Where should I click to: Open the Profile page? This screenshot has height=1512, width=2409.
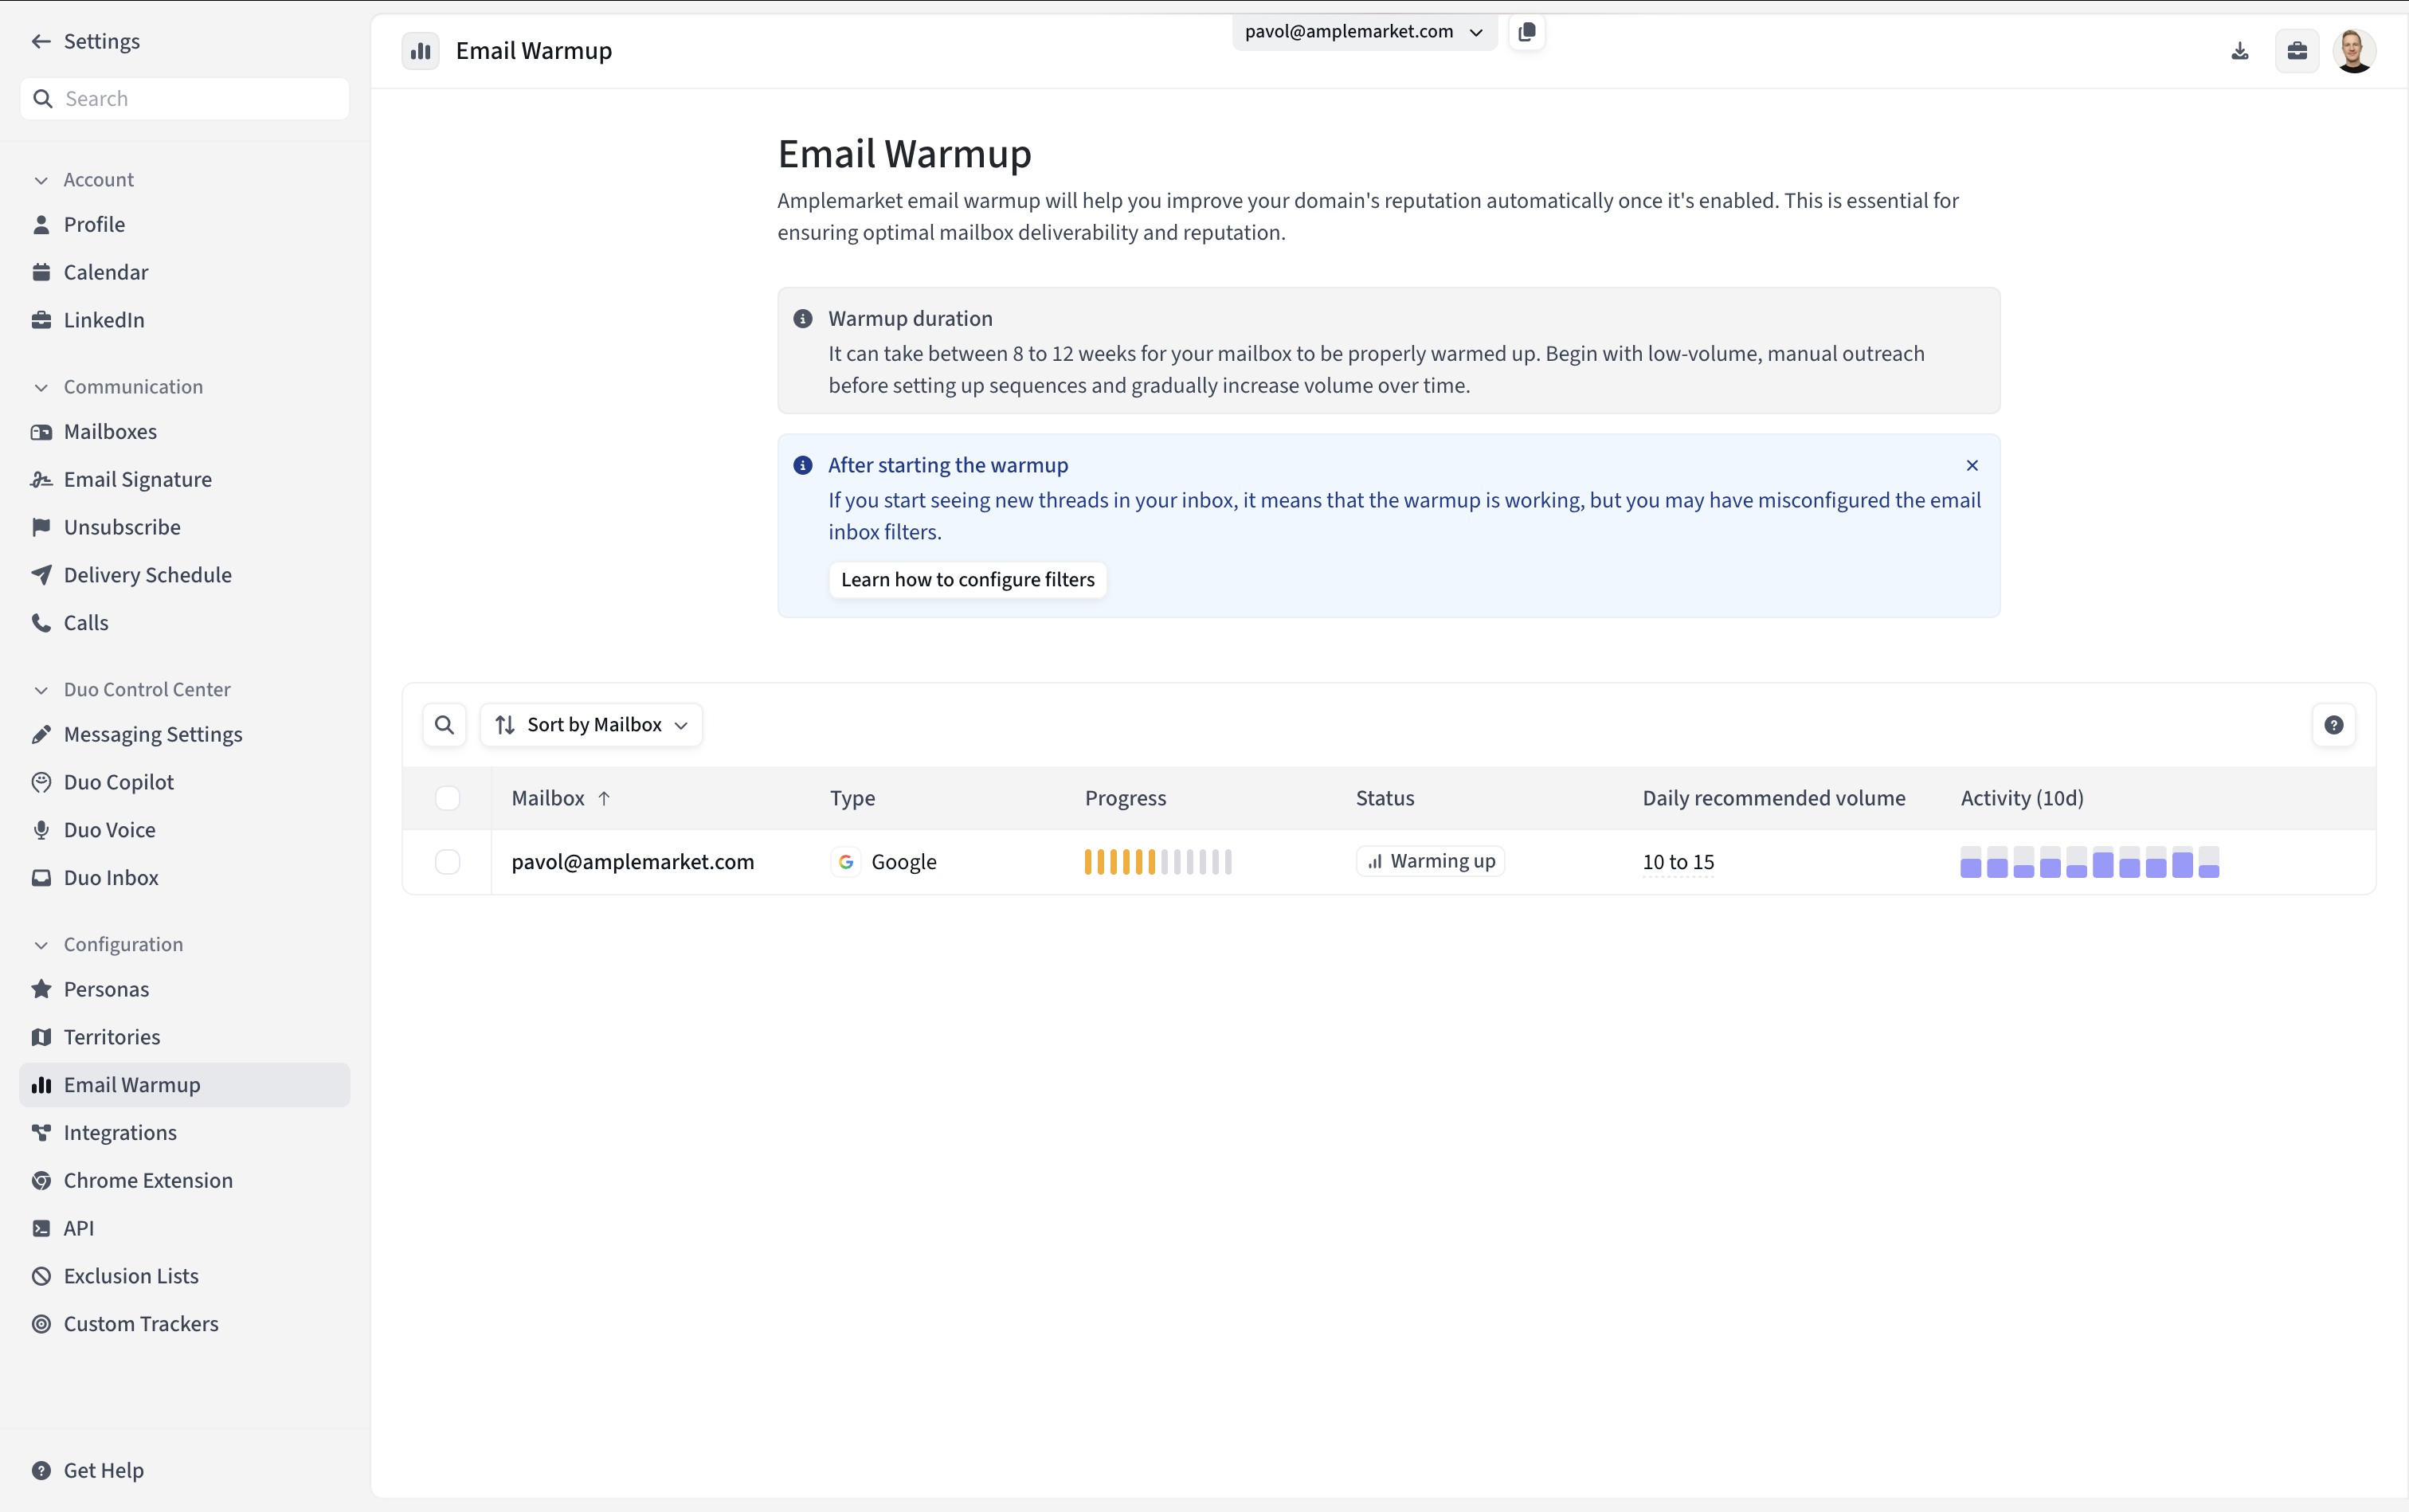(x=185, y=225)
